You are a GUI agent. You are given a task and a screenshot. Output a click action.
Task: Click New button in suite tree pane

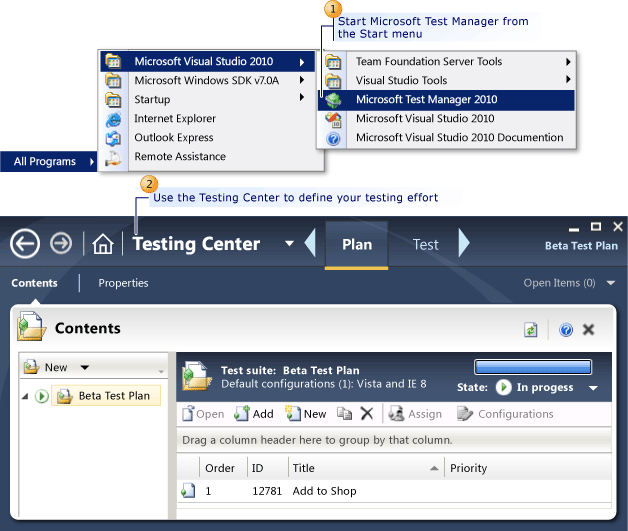[x=46, y=367]
